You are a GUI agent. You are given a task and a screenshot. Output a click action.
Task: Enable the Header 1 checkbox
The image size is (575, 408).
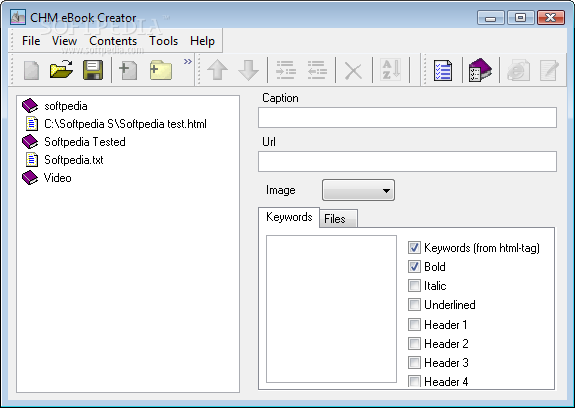pyautogui.click(x=414, y=324)
